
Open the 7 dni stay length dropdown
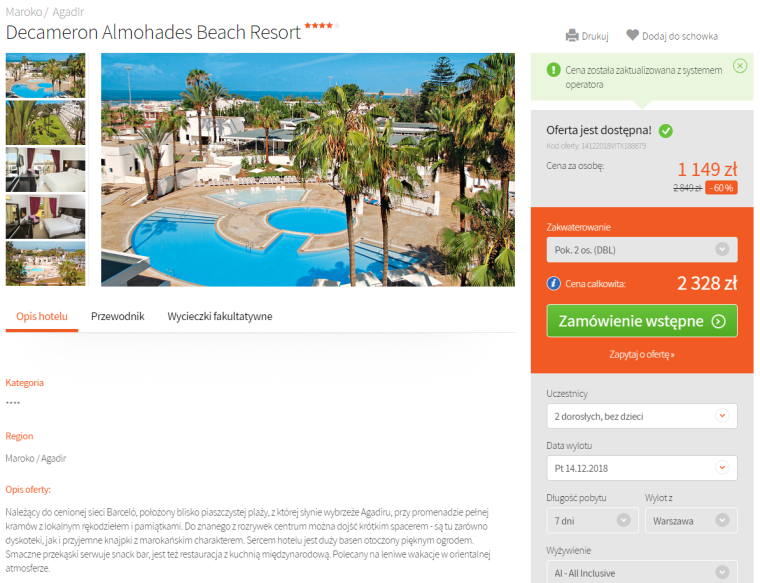pyautogui.click(x=592, y=520)
